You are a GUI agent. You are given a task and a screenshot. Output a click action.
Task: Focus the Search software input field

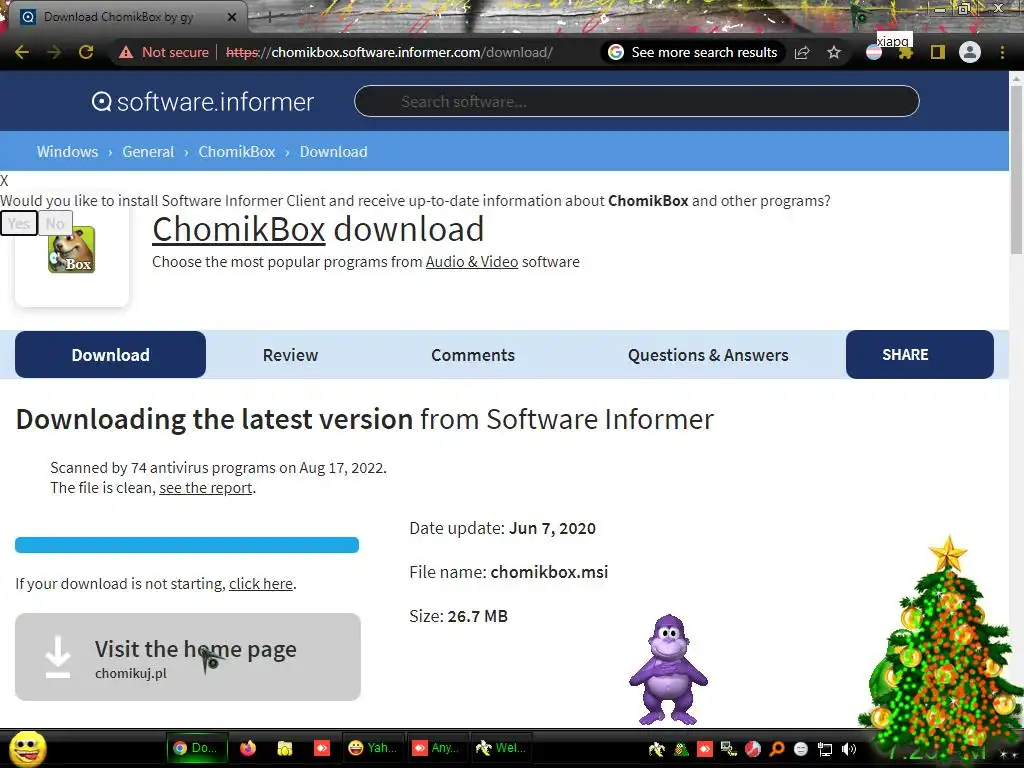point(637,101)
